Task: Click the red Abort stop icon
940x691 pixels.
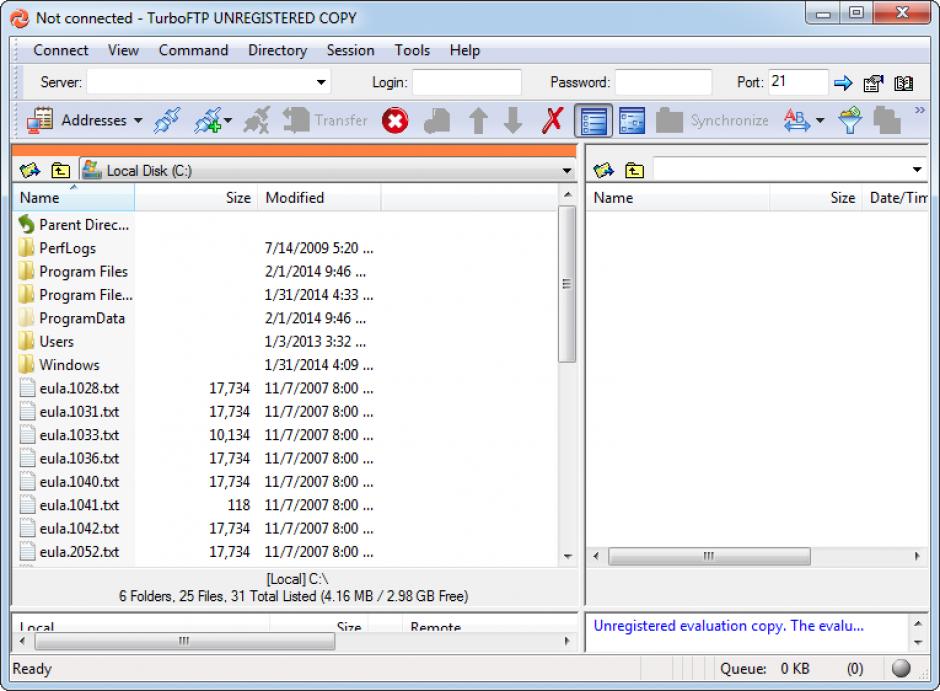Action: 395,120
